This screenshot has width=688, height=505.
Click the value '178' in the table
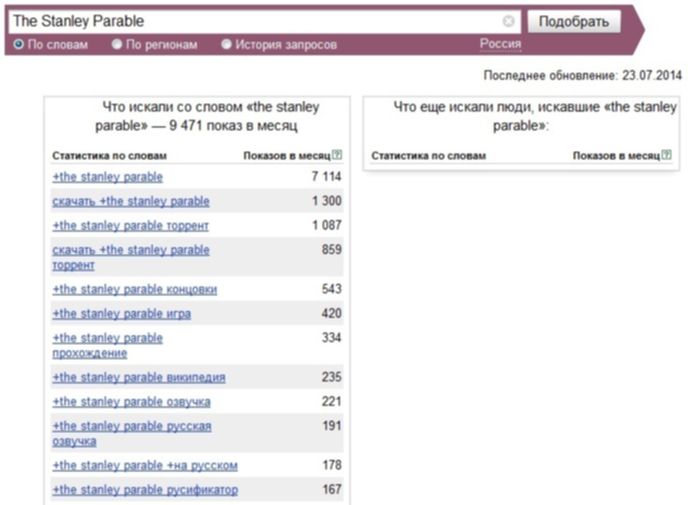coord(332,465)
